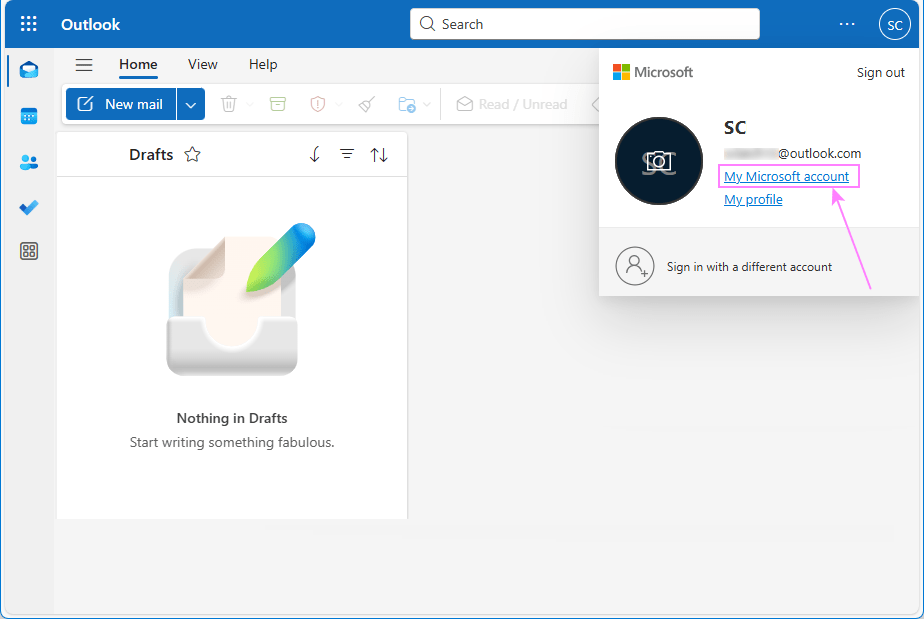Click the down arrow icon in Drafts header
This screenshot has height=619, width=924.
315,154
